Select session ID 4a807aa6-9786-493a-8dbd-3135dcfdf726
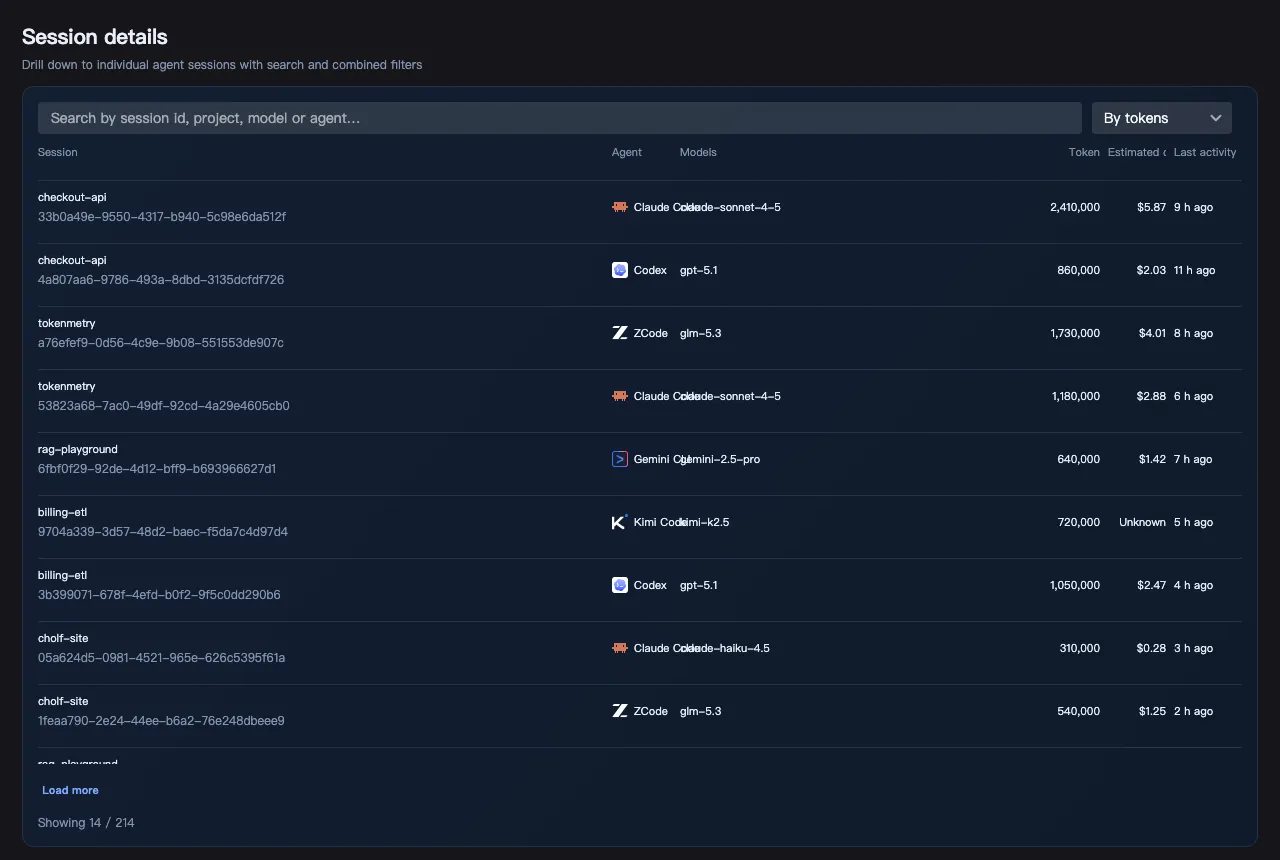 click(161, 280)
